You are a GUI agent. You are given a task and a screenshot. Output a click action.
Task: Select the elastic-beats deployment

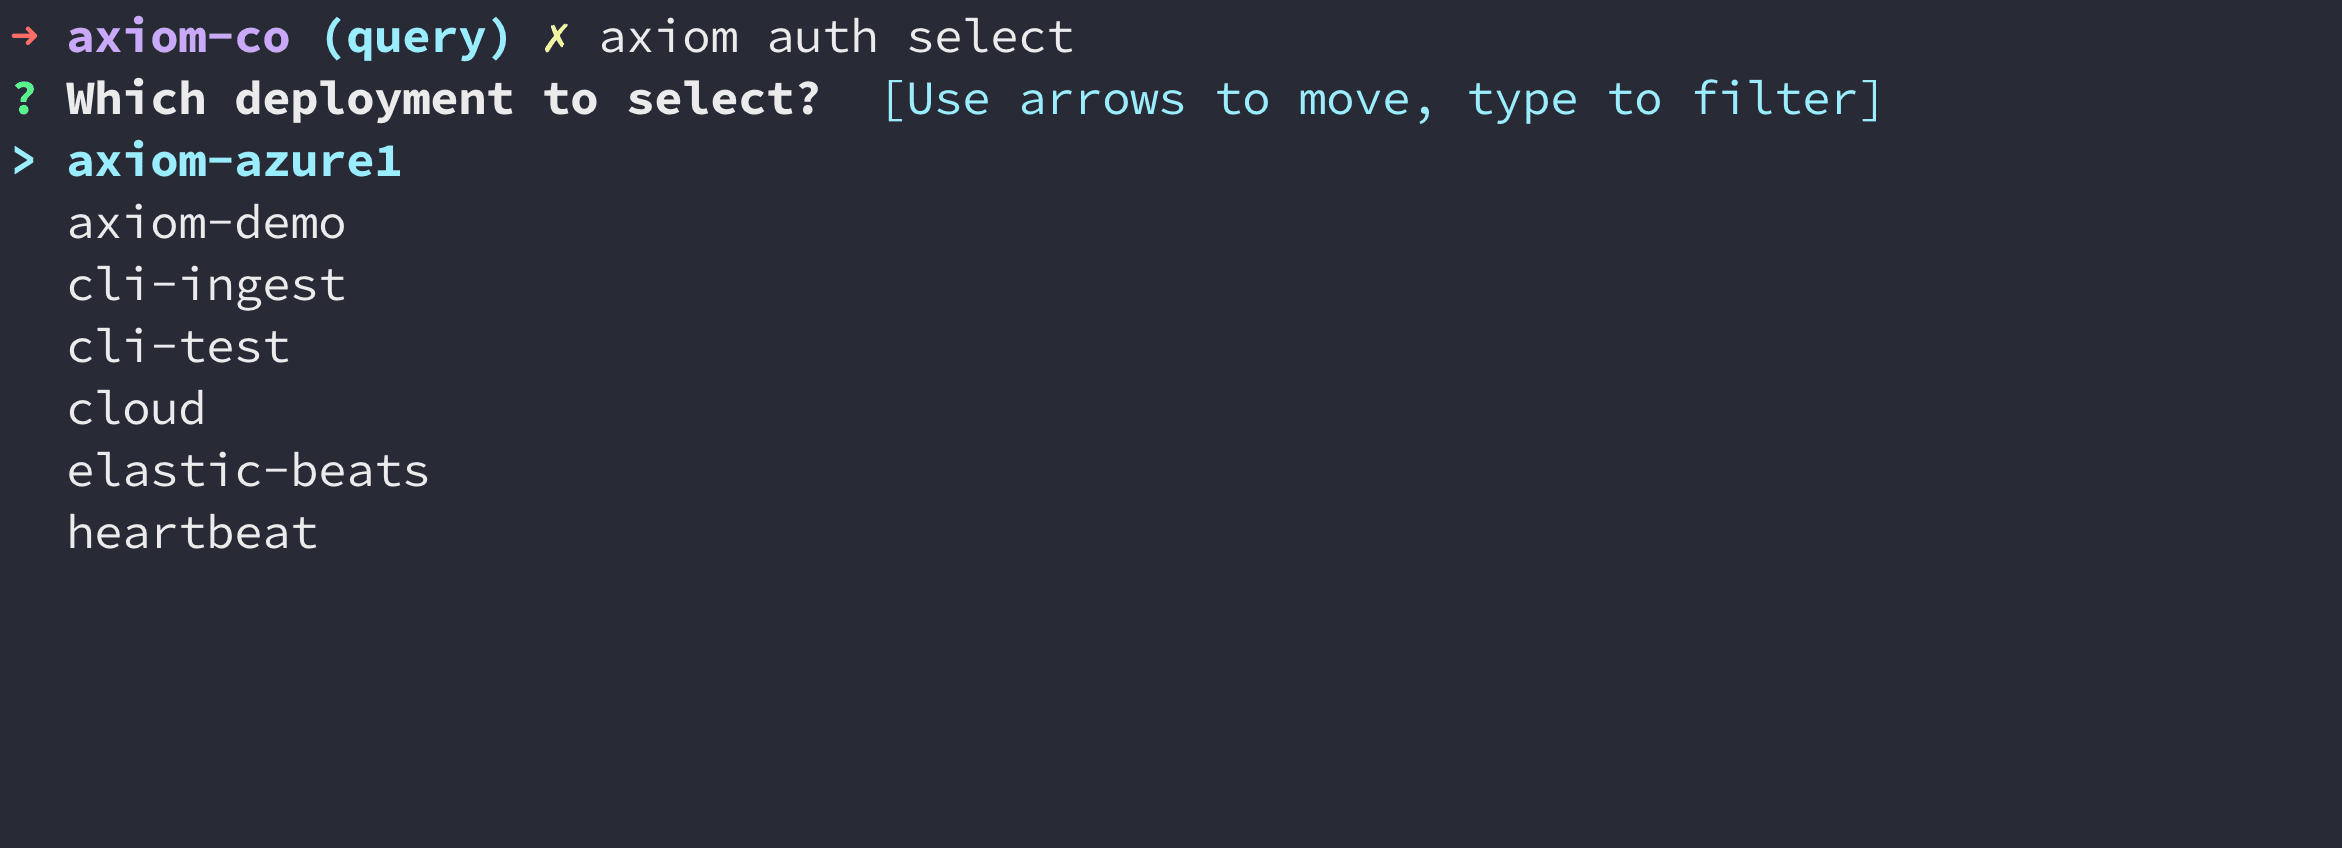point(248,471)
